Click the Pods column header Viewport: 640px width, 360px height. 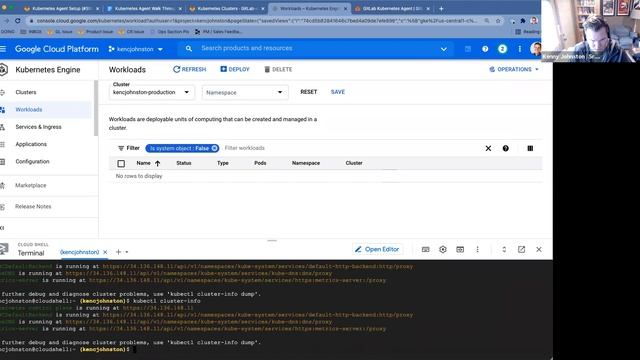pos(260,163)
